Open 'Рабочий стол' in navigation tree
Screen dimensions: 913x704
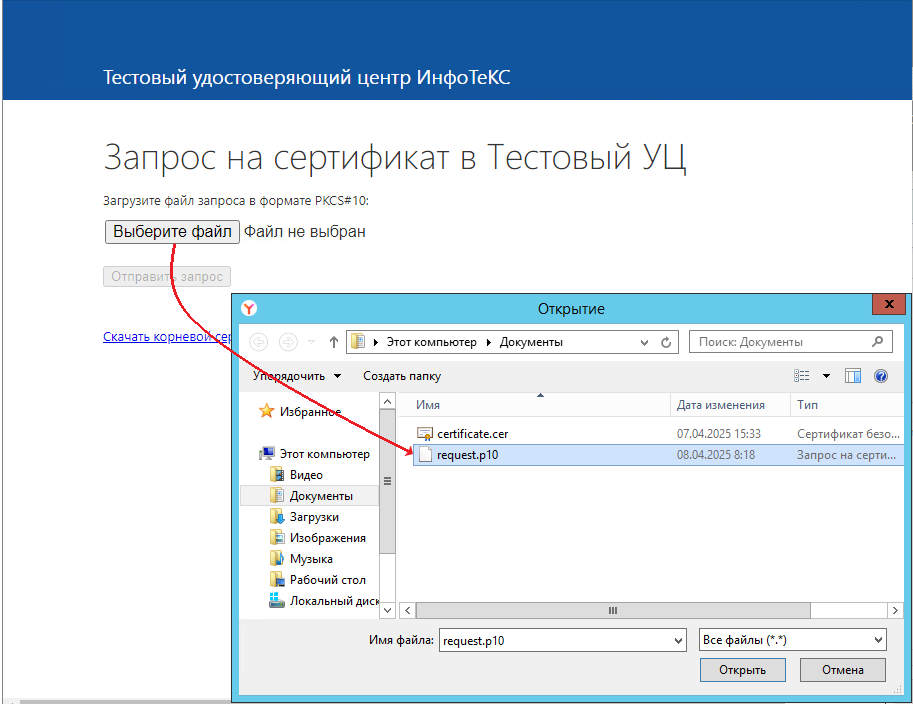click(328, 579)
